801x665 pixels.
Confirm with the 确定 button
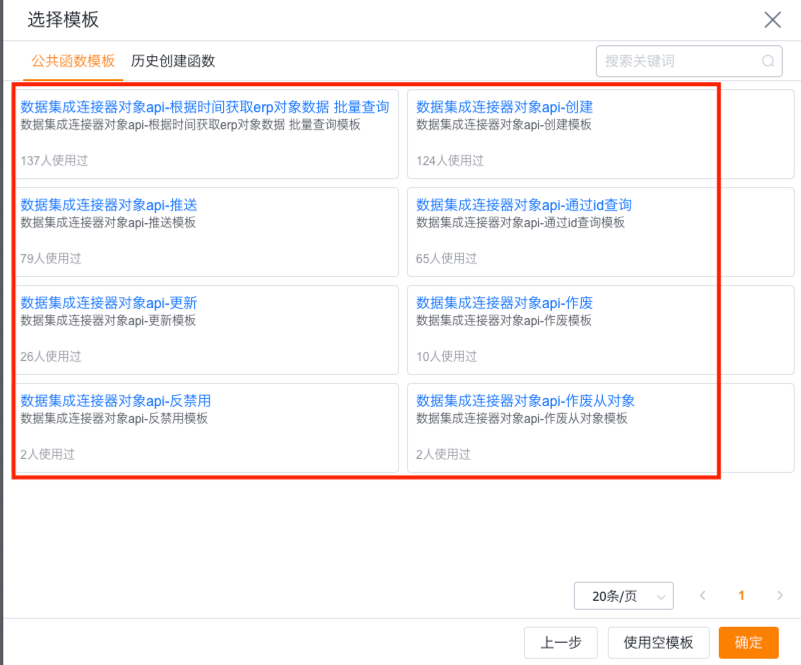[748, 643]
